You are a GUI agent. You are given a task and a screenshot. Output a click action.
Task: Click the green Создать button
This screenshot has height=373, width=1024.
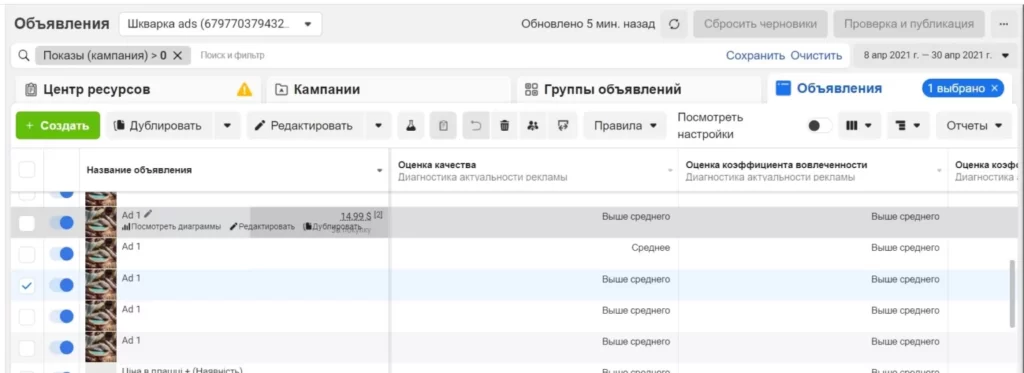click(57, 125)
